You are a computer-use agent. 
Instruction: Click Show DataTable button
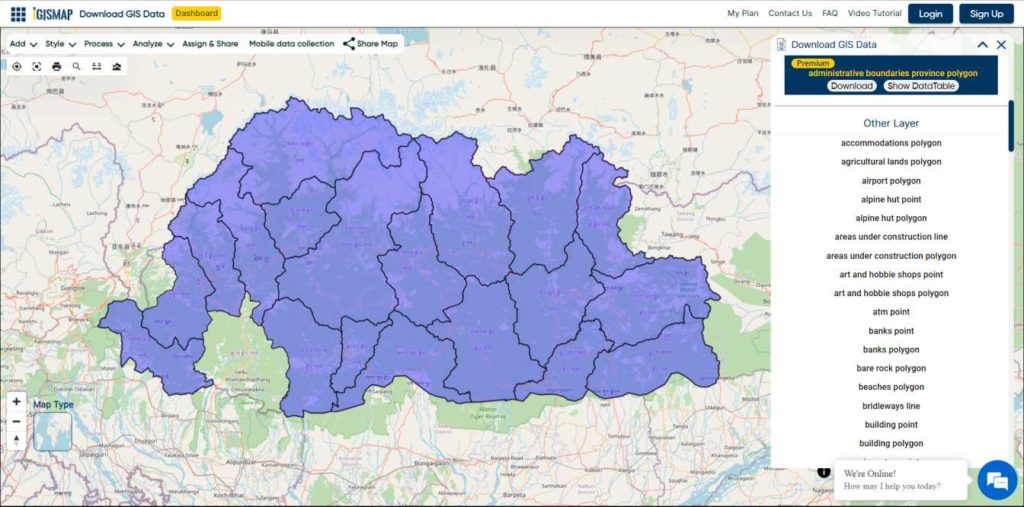(x=921, y=86)
